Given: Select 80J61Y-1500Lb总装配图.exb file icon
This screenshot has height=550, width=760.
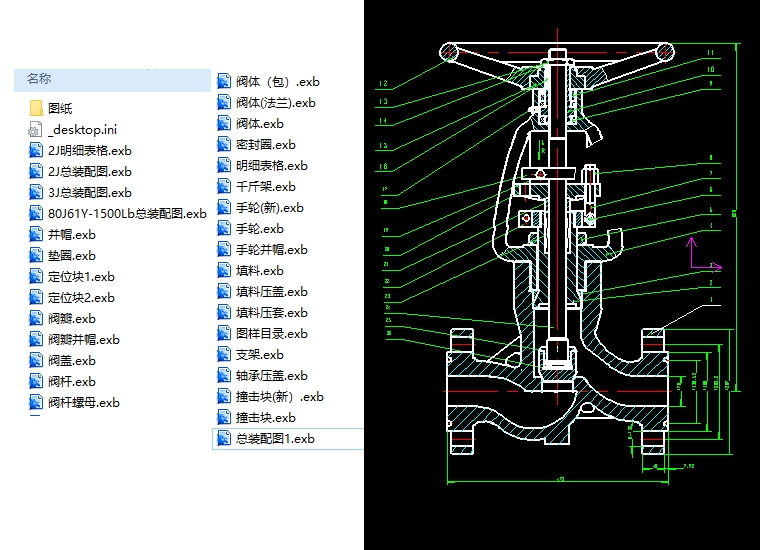Looking at the screenshot, I should (x=35, y=213).
